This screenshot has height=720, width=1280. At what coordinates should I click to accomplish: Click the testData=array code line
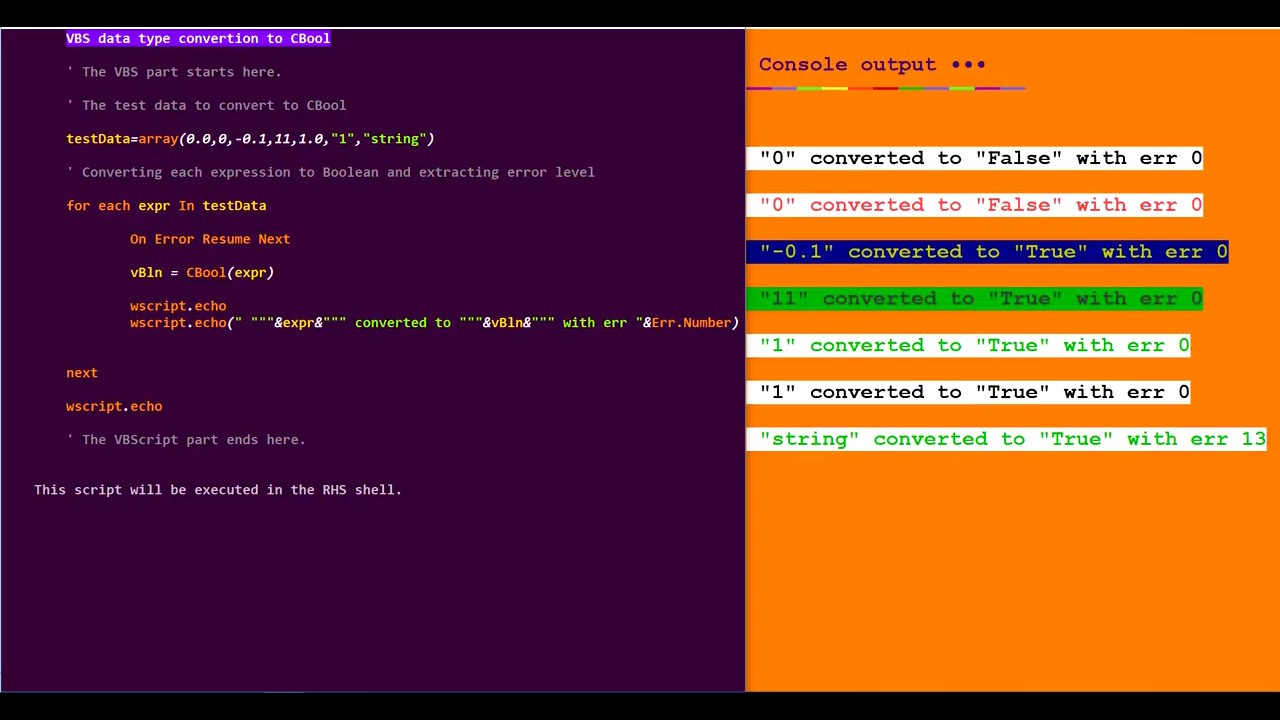point(250,139)
